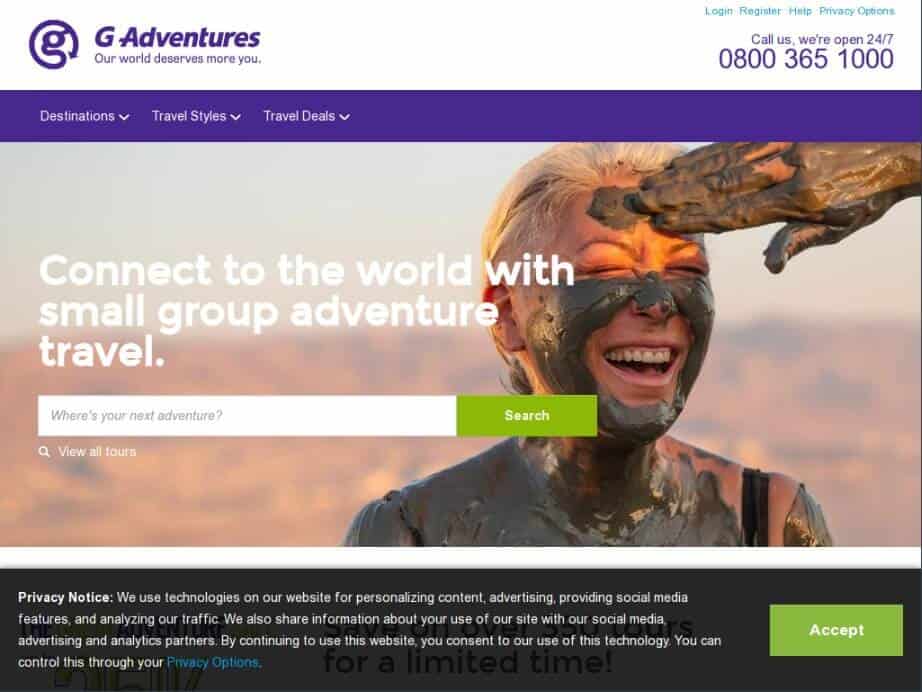Expand the Travel Styles menu
This screenshot has height=692, width=922.
[x=196, y=116]
